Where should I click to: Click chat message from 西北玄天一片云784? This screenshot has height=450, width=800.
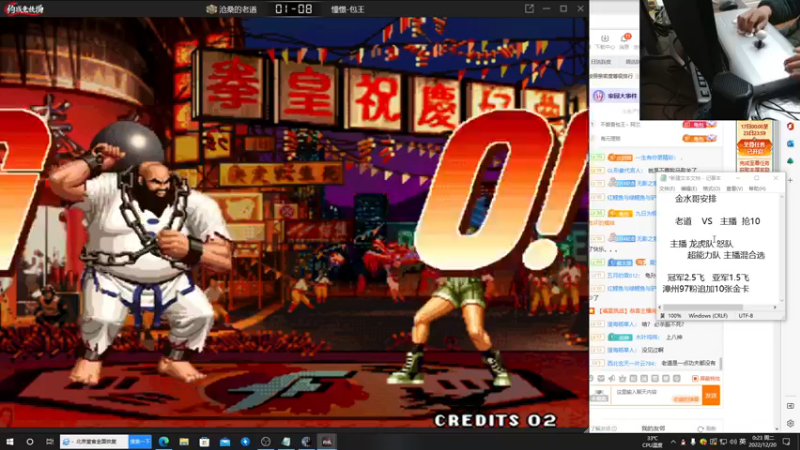point(661,363)
